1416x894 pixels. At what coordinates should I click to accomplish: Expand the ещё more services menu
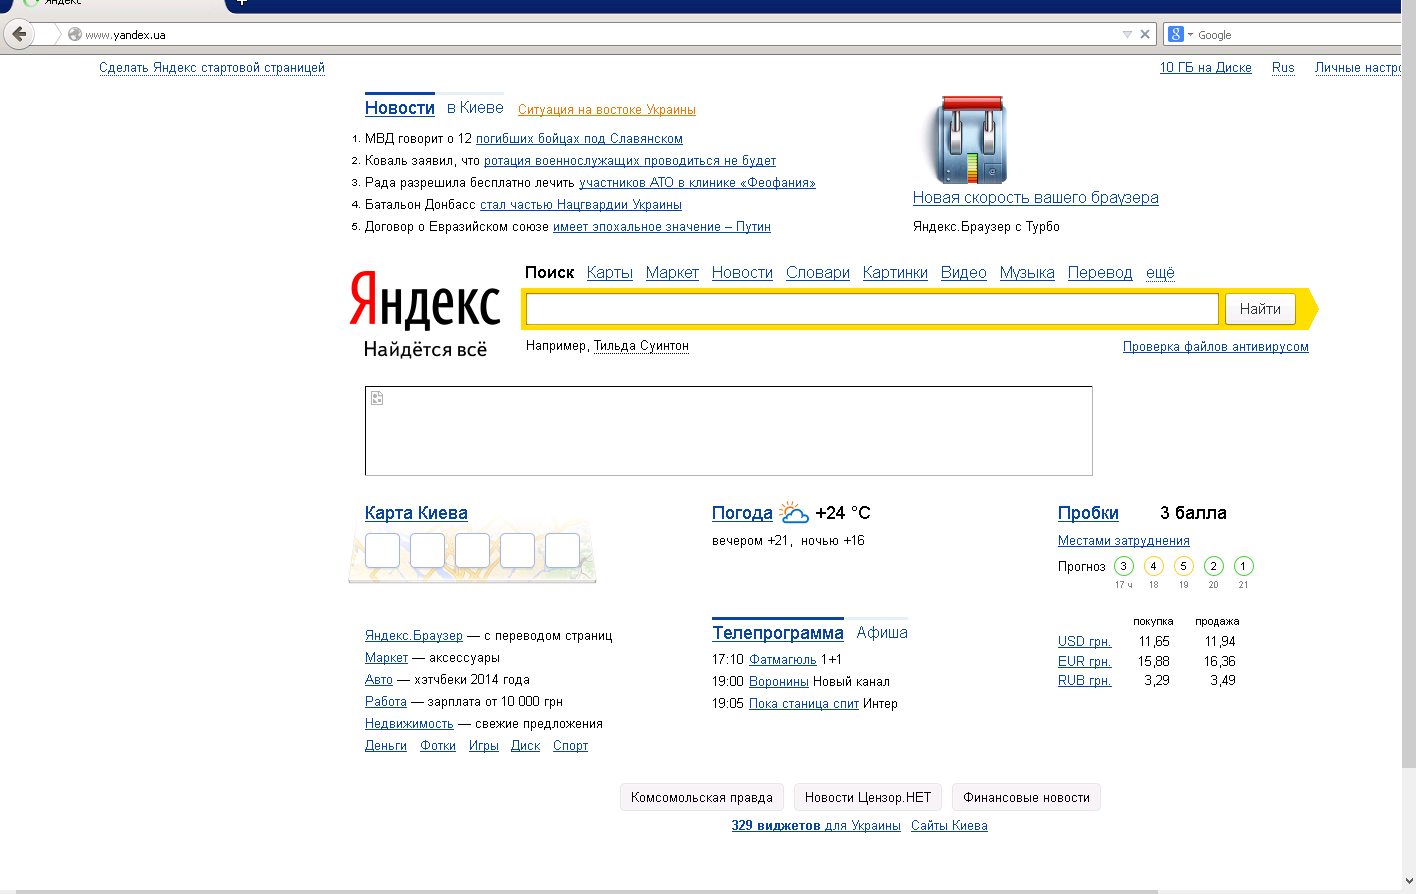coord(1160,273)
